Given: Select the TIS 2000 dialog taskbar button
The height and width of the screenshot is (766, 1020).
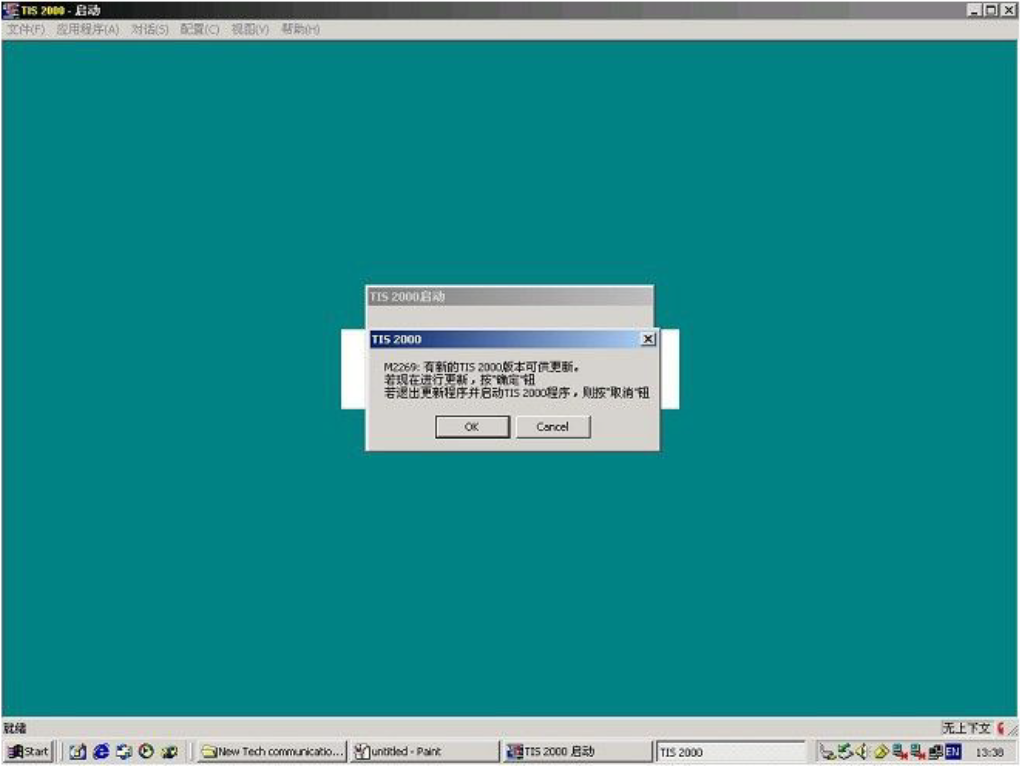Looking at the screenshot, I should 729,752.
